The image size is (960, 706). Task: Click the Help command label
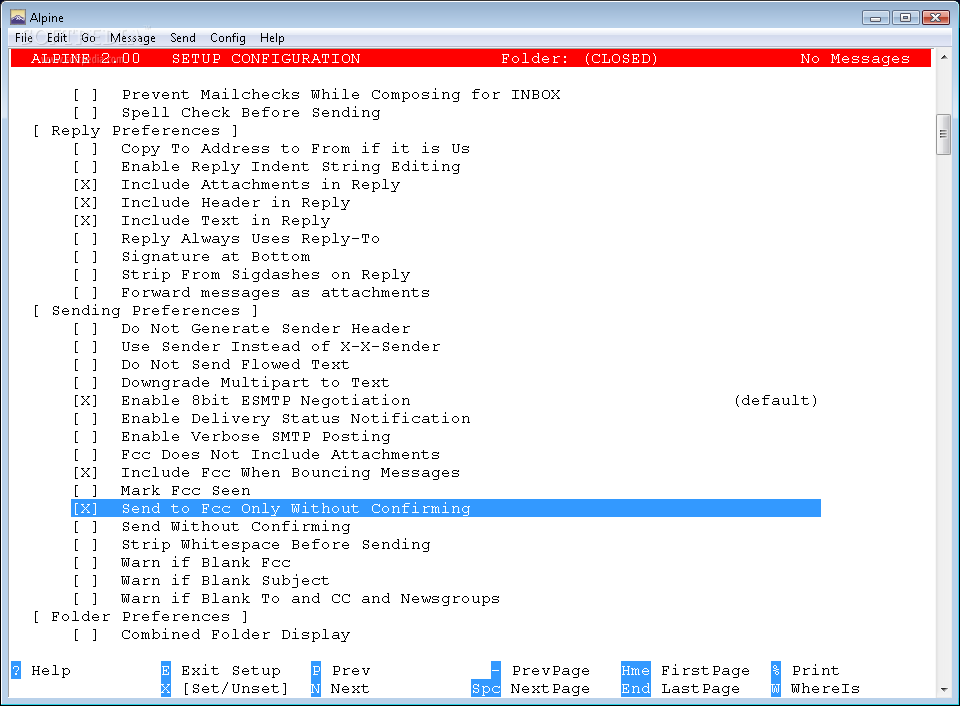pyautogui.click(x=51, y=670)
